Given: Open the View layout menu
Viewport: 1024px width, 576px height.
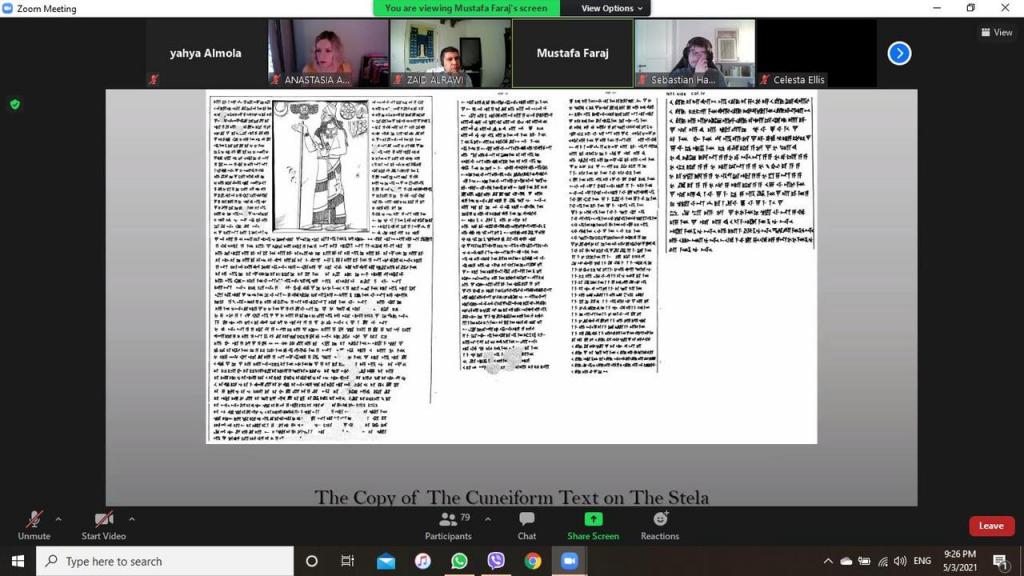Looking at the screenshot, I should [x=996, y=32].
